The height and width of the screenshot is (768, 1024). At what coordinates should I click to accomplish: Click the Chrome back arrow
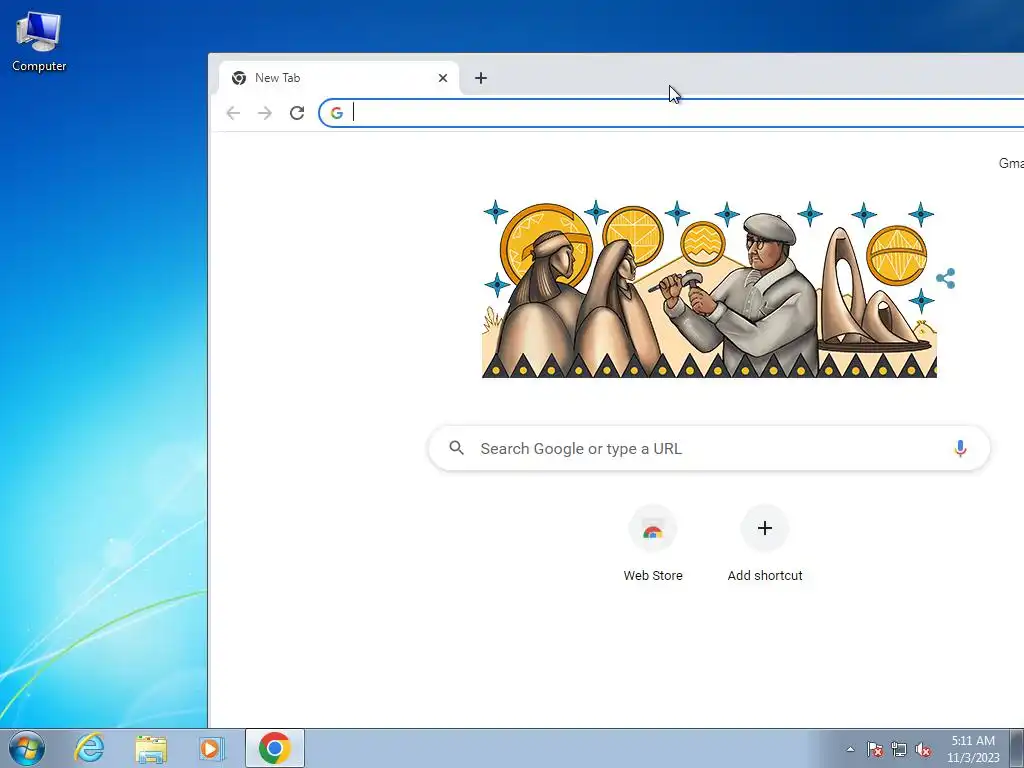click(x=233, y=113)
